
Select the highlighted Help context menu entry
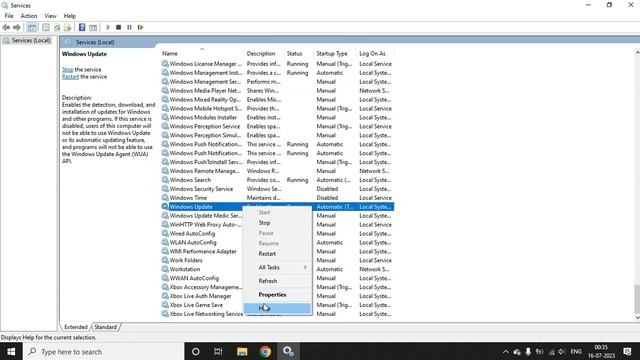point(278,308)
